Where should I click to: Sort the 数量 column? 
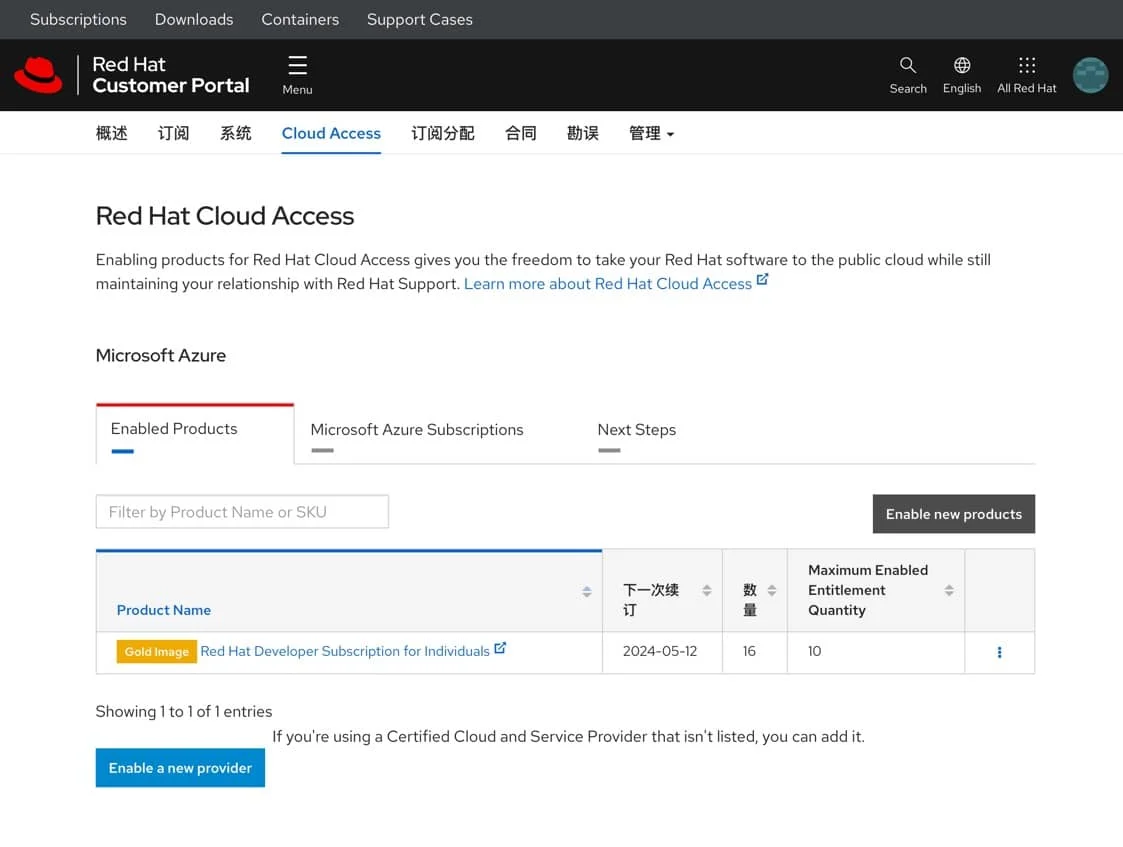pyautogui.click(x=770, y=590)
